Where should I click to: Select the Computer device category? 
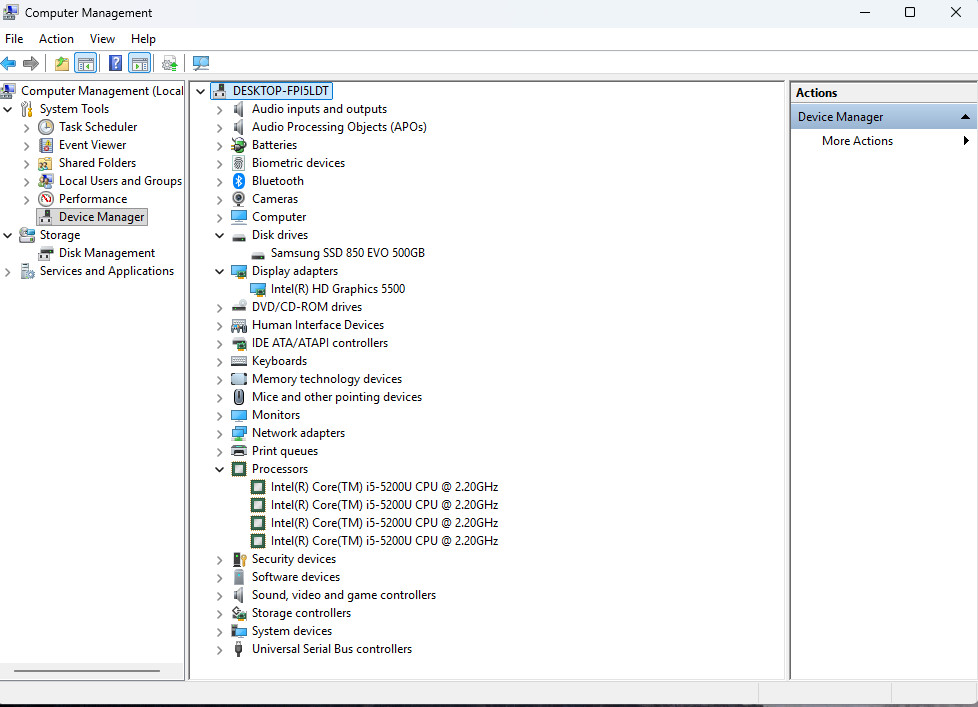click(279, 217)
